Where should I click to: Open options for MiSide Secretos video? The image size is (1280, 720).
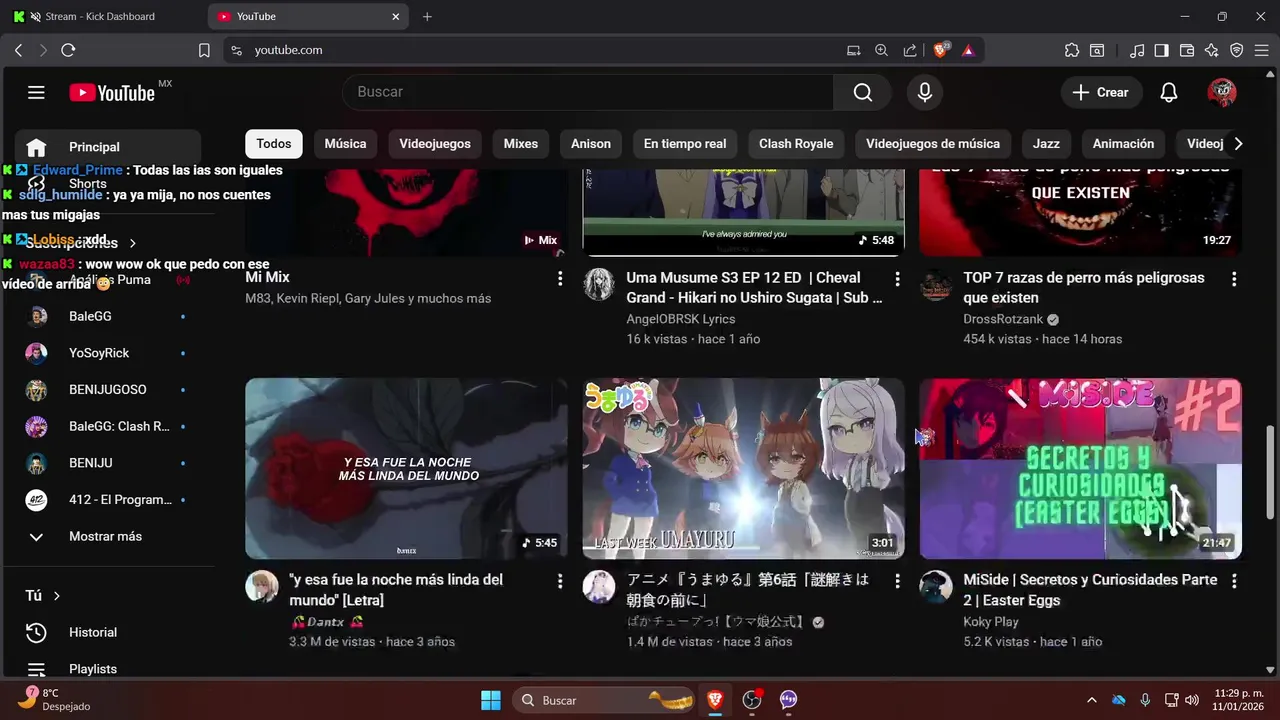pyautogui.click(x=1234, y=581)
